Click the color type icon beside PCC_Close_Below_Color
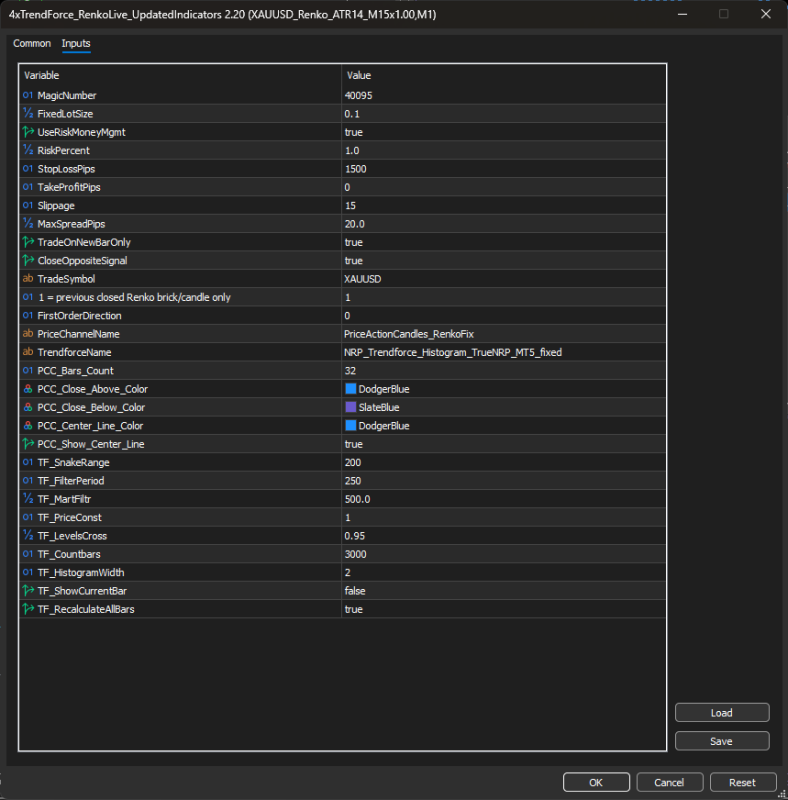The height and width of the screenshot is (800, 788). (28, 408)
